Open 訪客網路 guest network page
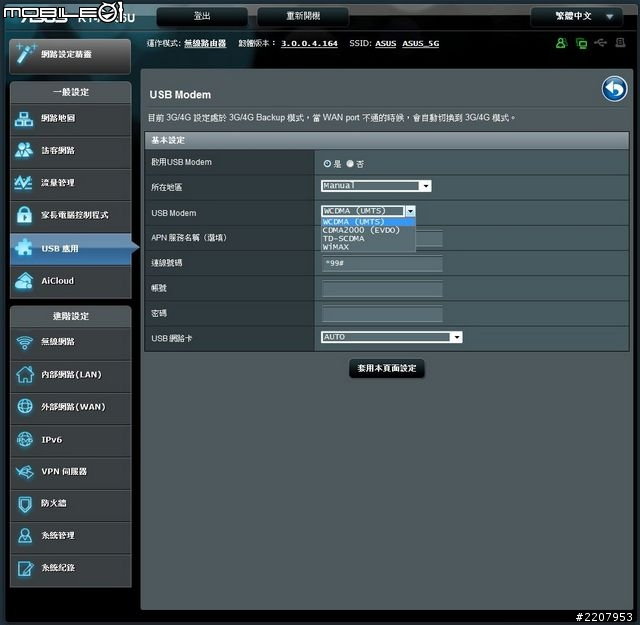640x625 pixels. click(x=70, y=151)
